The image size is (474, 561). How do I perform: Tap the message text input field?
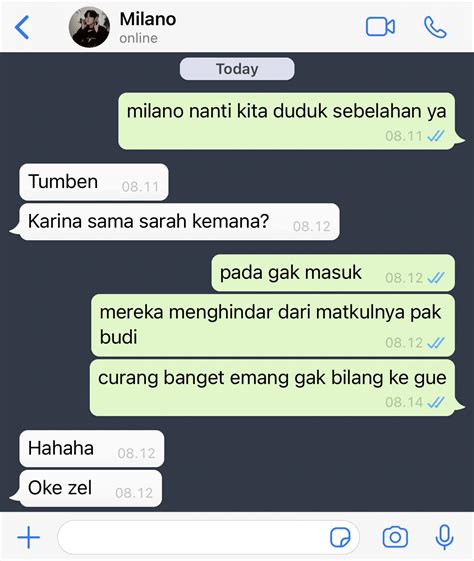(x=208, y=537)
